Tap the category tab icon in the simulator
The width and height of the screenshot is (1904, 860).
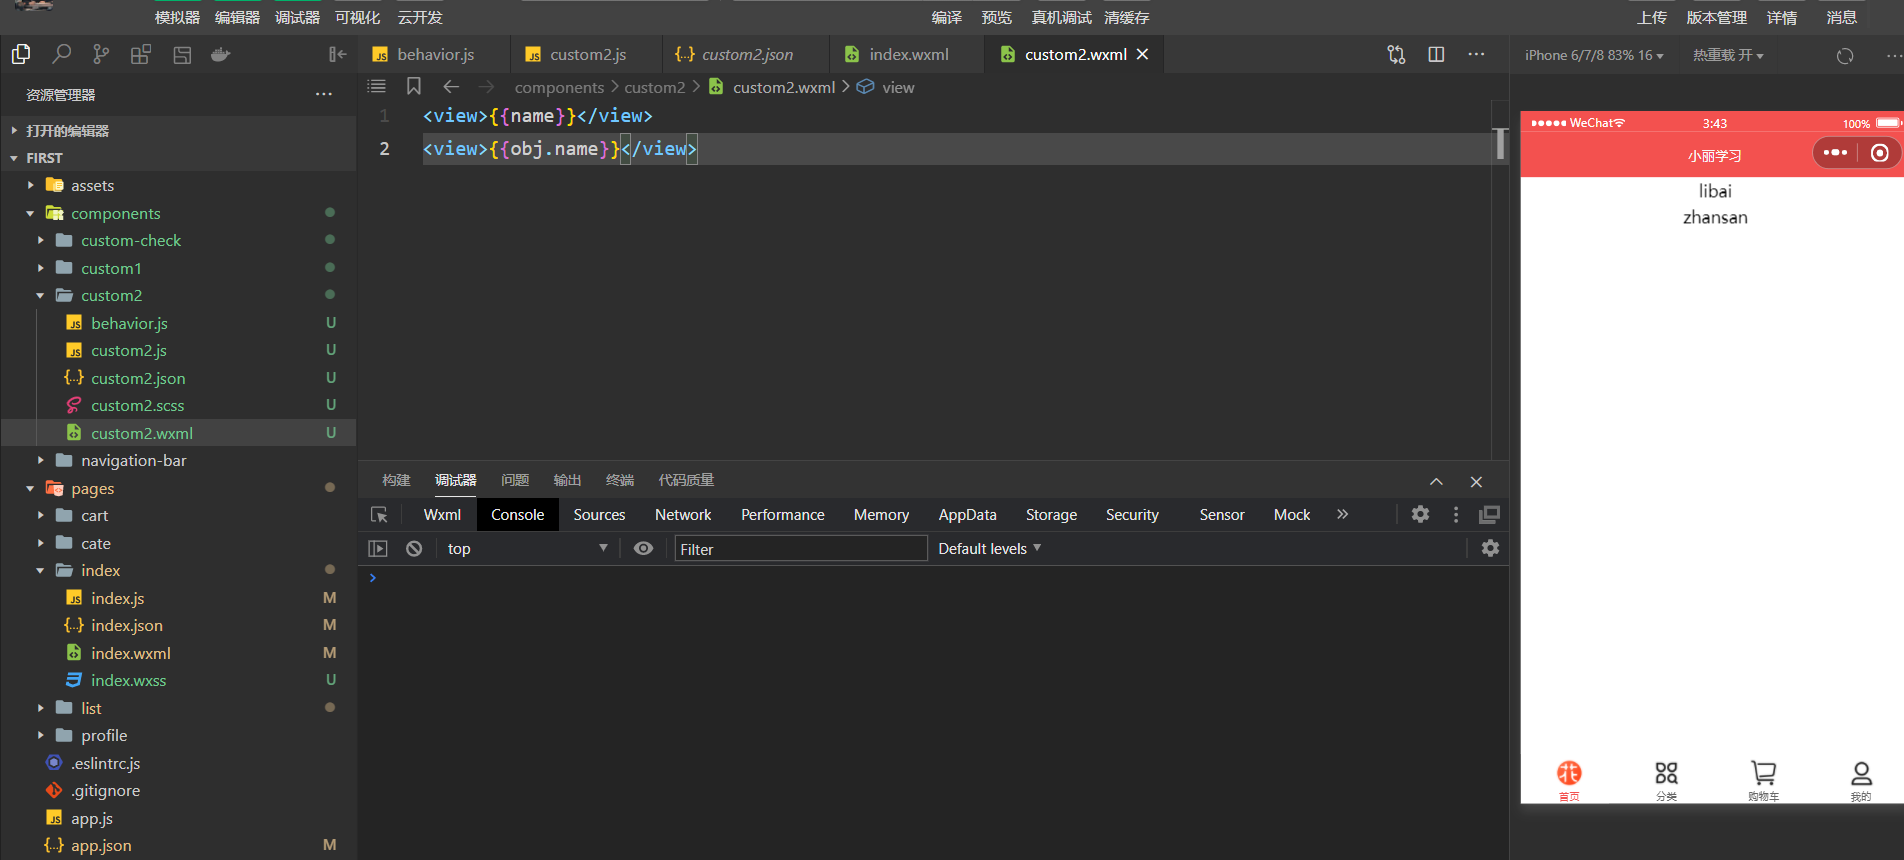click(x=1666, y=780)
